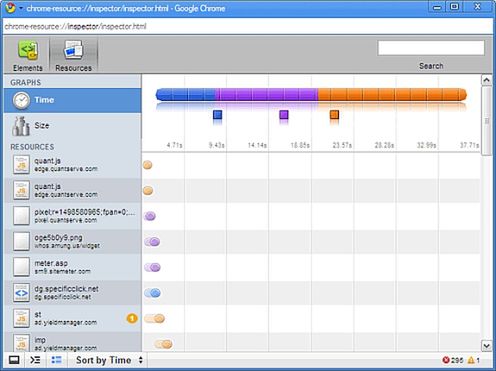Dock the inspector to main window
Viewport: 496px width, 371px height.
[14, 360]
